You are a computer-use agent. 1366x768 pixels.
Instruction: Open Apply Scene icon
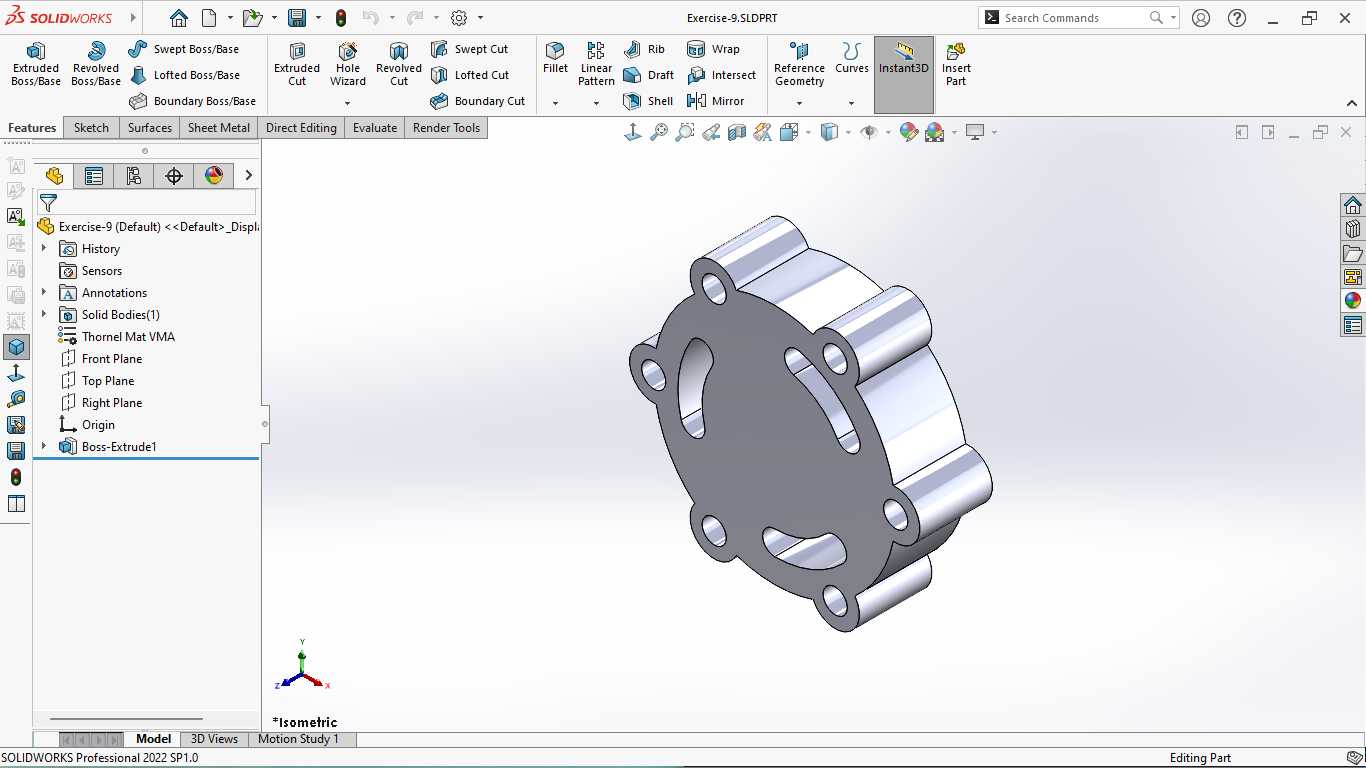pos(935,132)
